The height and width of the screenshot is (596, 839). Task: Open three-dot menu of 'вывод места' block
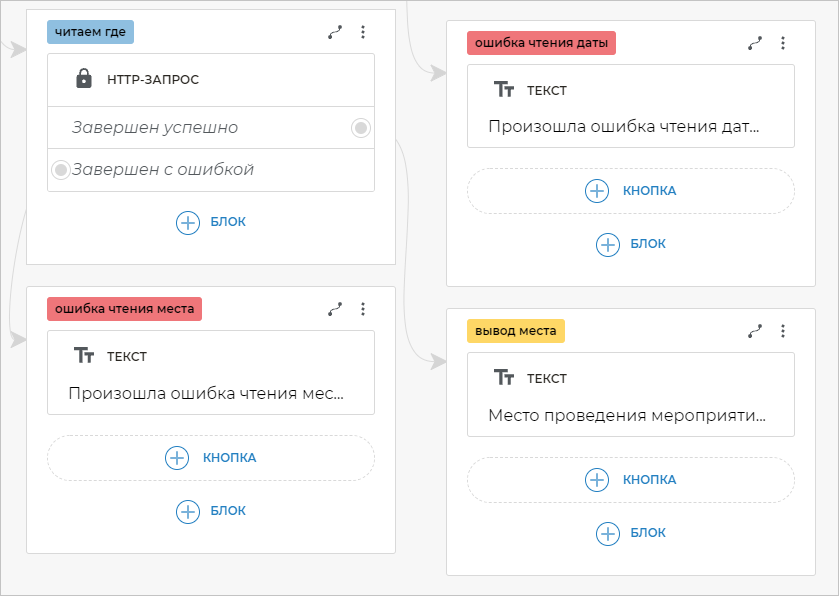pyautogui.click(x=783, y=331)
